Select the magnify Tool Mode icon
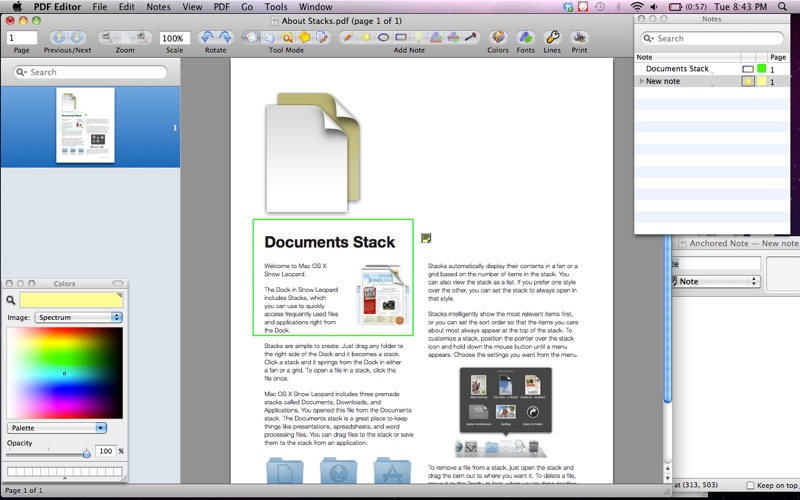Screen dimensions: 800x500 (x=287, y=37)
